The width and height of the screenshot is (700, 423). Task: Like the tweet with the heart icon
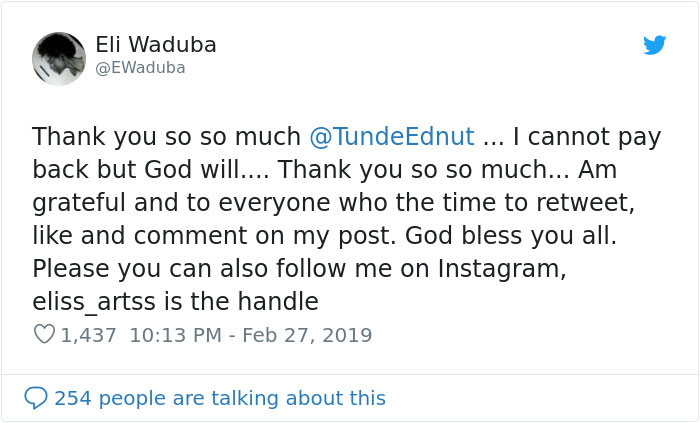[44, 335]
